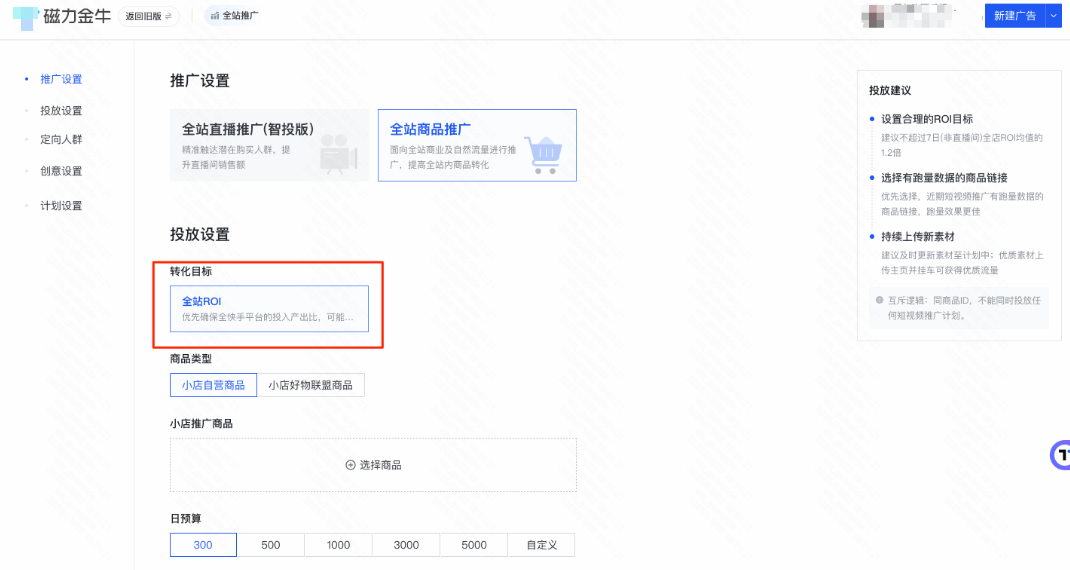1070x570 pixels.
Task: Click the 推广设置 section heading
Action: pyautogui.click(x=200, y=81)
